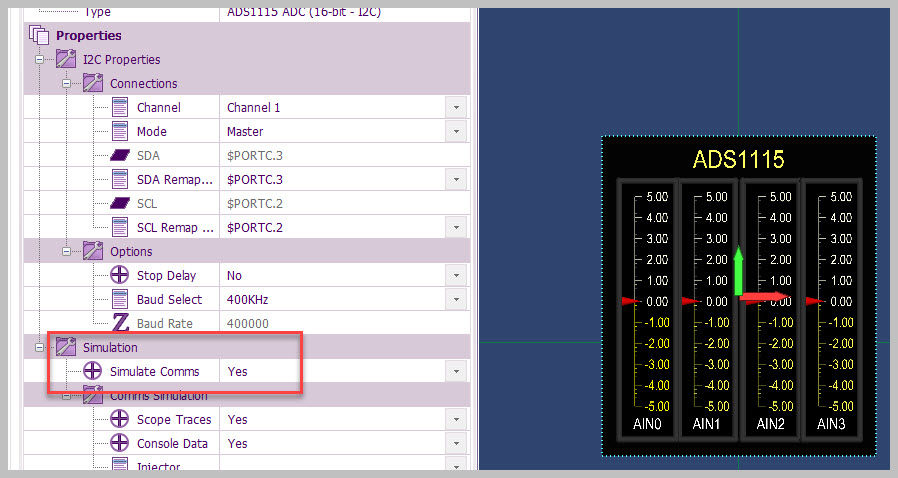Click the SCL Remap list icon
The height and width of the screenshot is (478, 898).
point(120,227)
